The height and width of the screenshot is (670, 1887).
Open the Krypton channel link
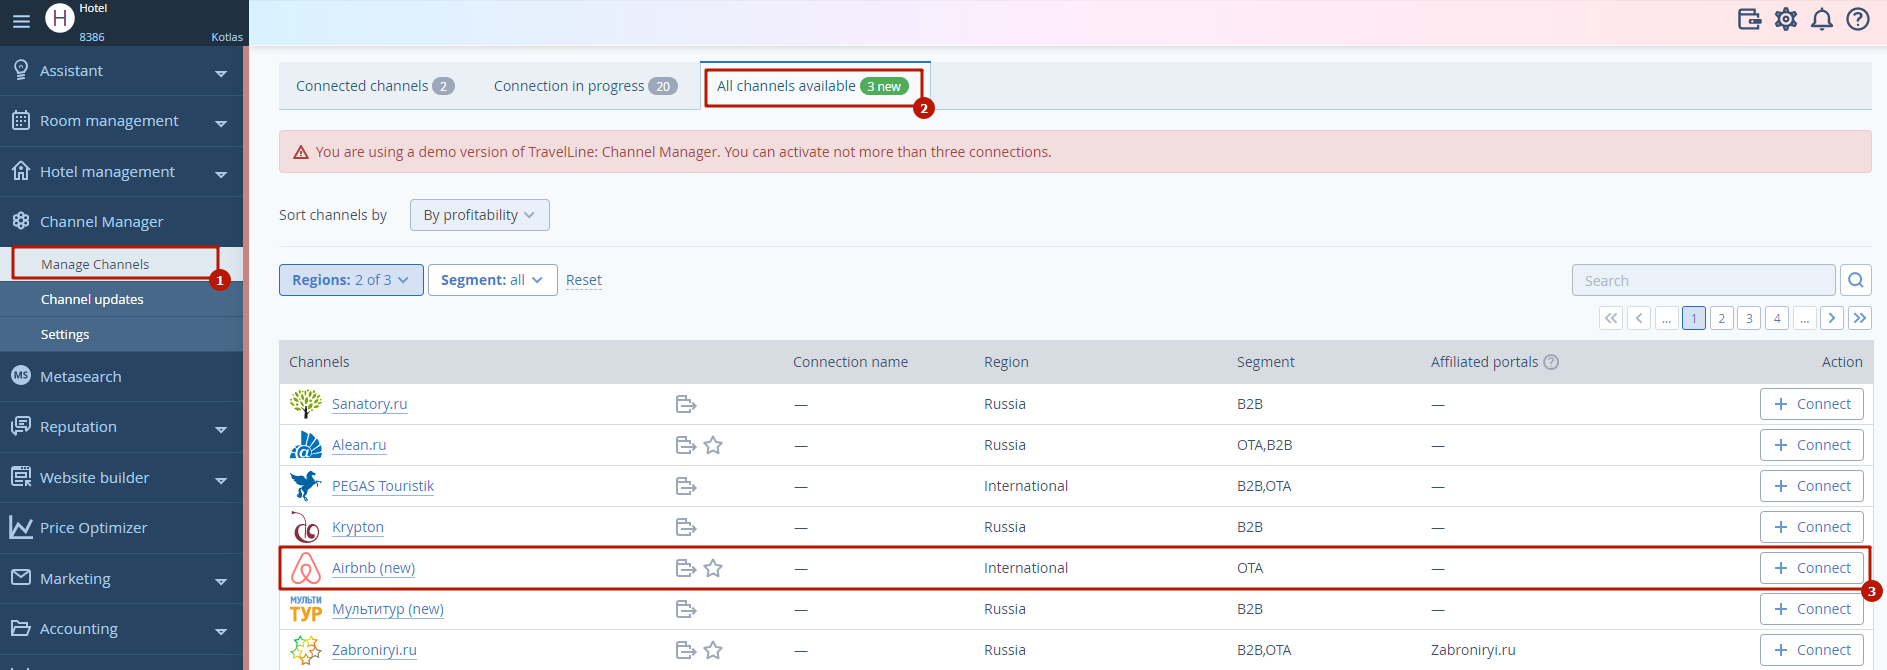coord(358,527)
